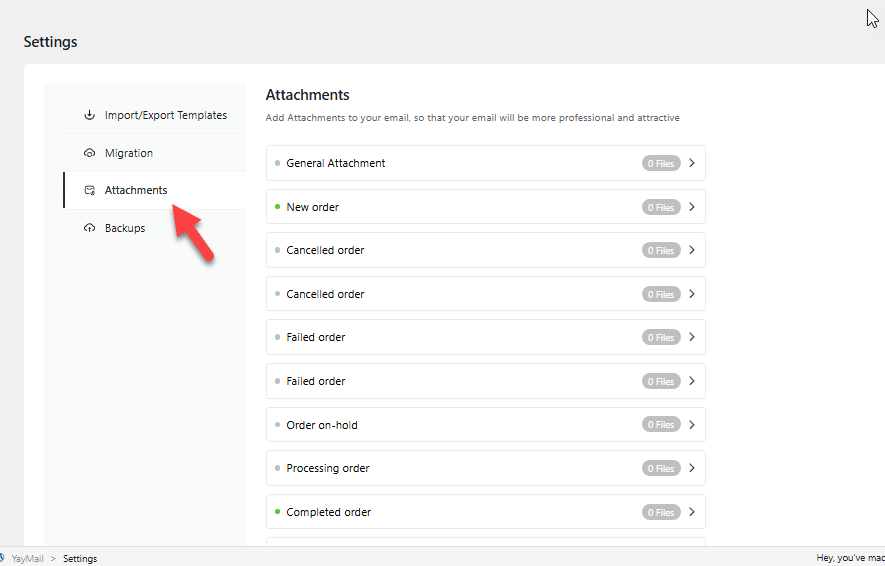Open the Migration text label in sidebar
This screenshot has height=566, width=885.
[129, 153]
